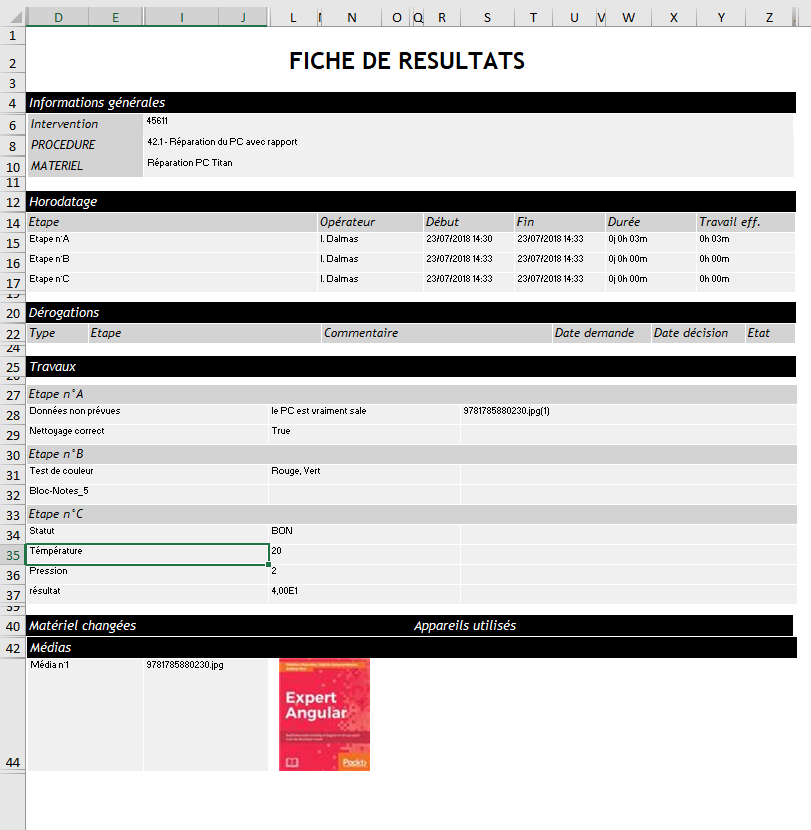Select the Etat column heading

pyautogui.click(x=770, y=333)
